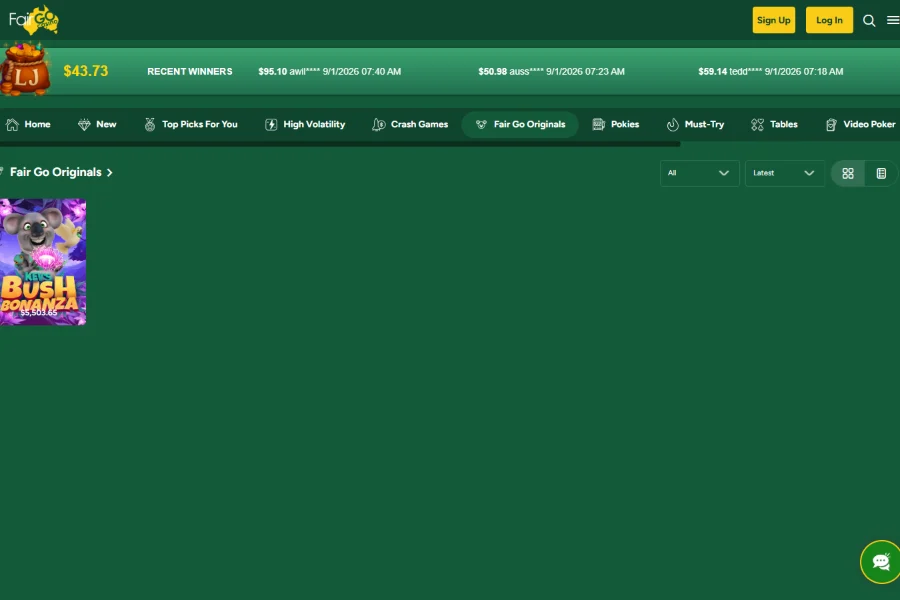The height and width of the screenshot is (600, 900).
Task: Click the $43.73 jackpot amount
Action: (86, 71)
